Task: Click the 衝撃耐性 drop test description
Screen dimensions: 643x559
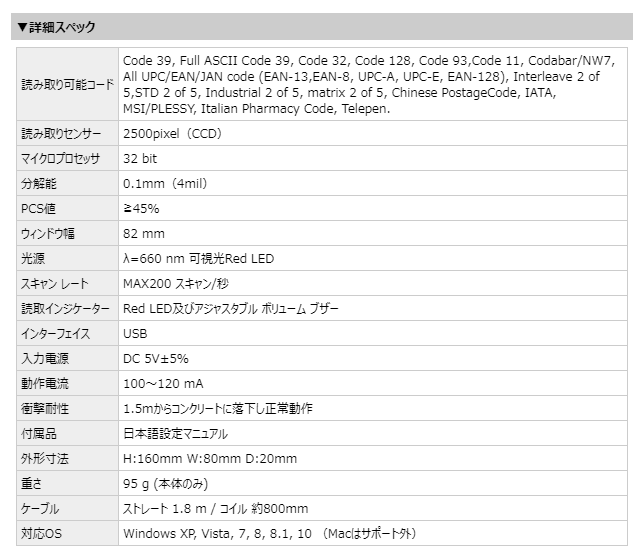Action: (217, 409)
